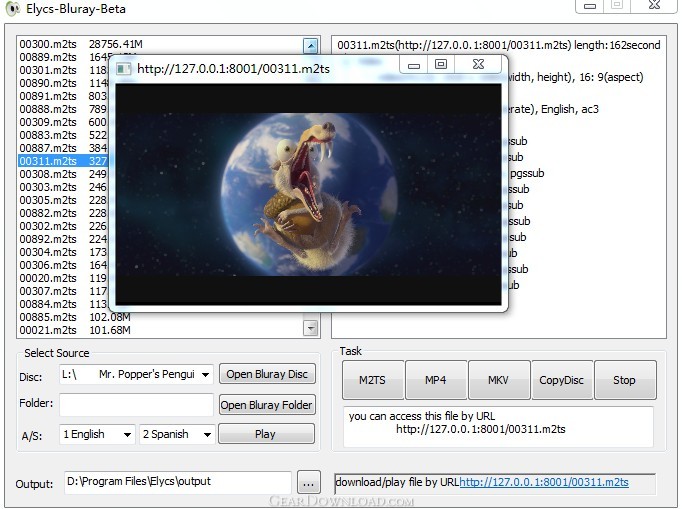Viewport: 682px width, 509px height.
Task: Select 00887.m2ts in the file list
Action: tap(63, 149)
